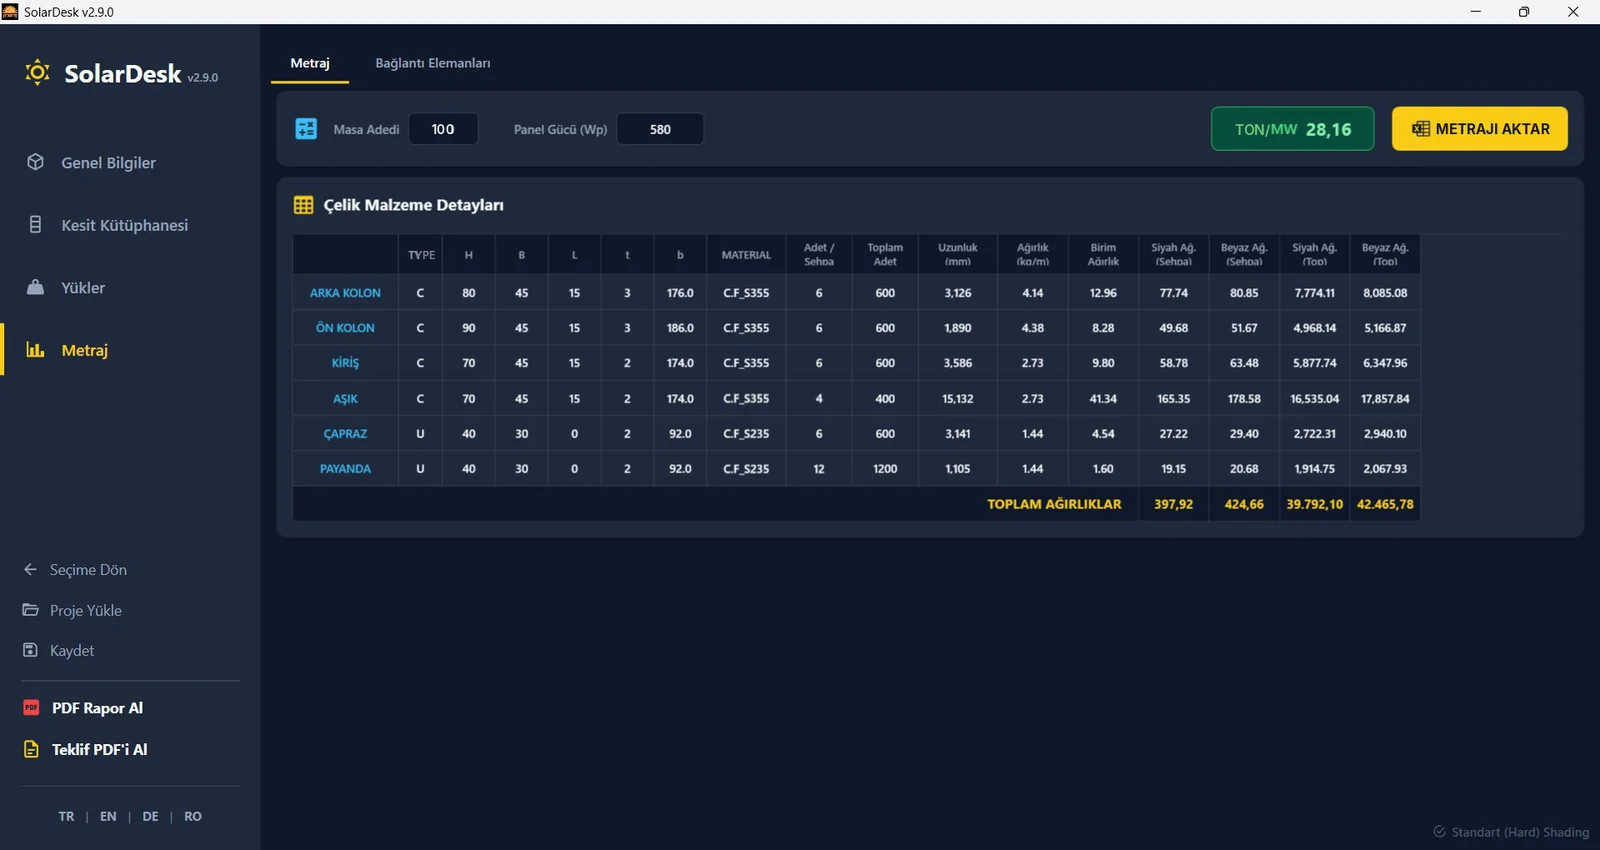Switch language to RO

(193, 816)
